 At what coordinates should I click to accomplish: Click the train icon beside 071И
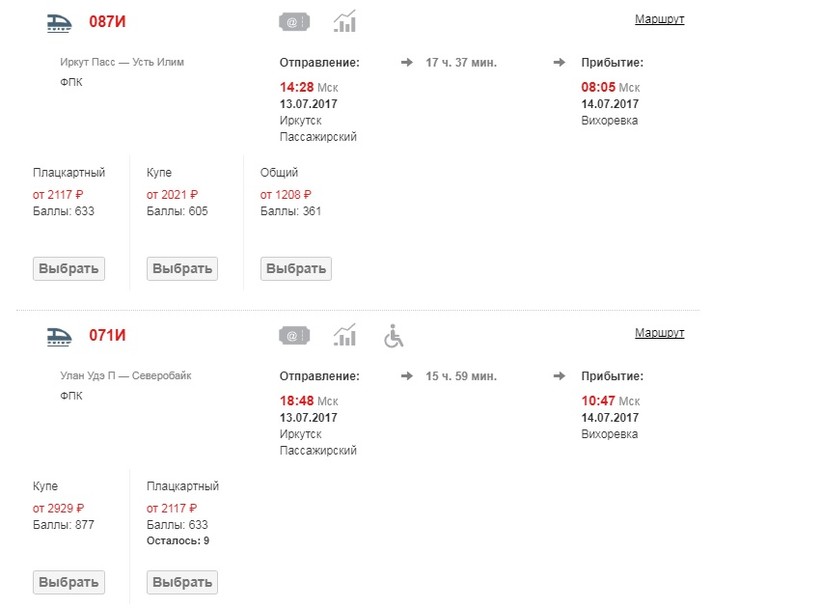coord(63,336)
